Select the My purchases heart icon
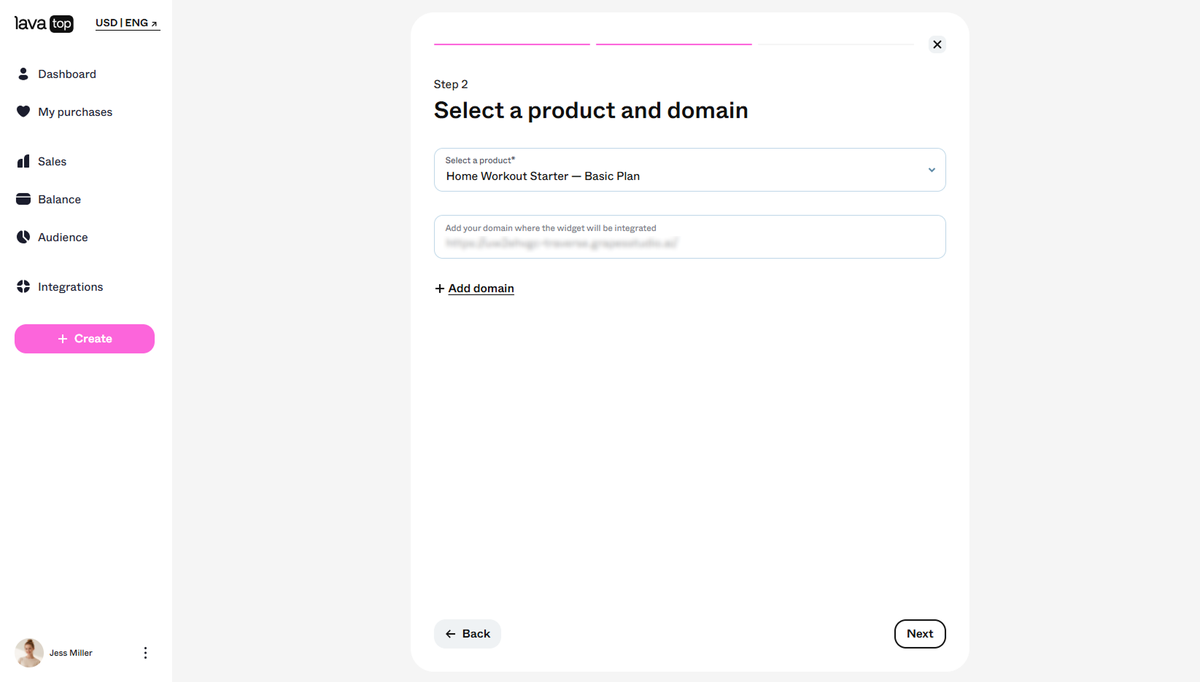 tap(24, 112)
